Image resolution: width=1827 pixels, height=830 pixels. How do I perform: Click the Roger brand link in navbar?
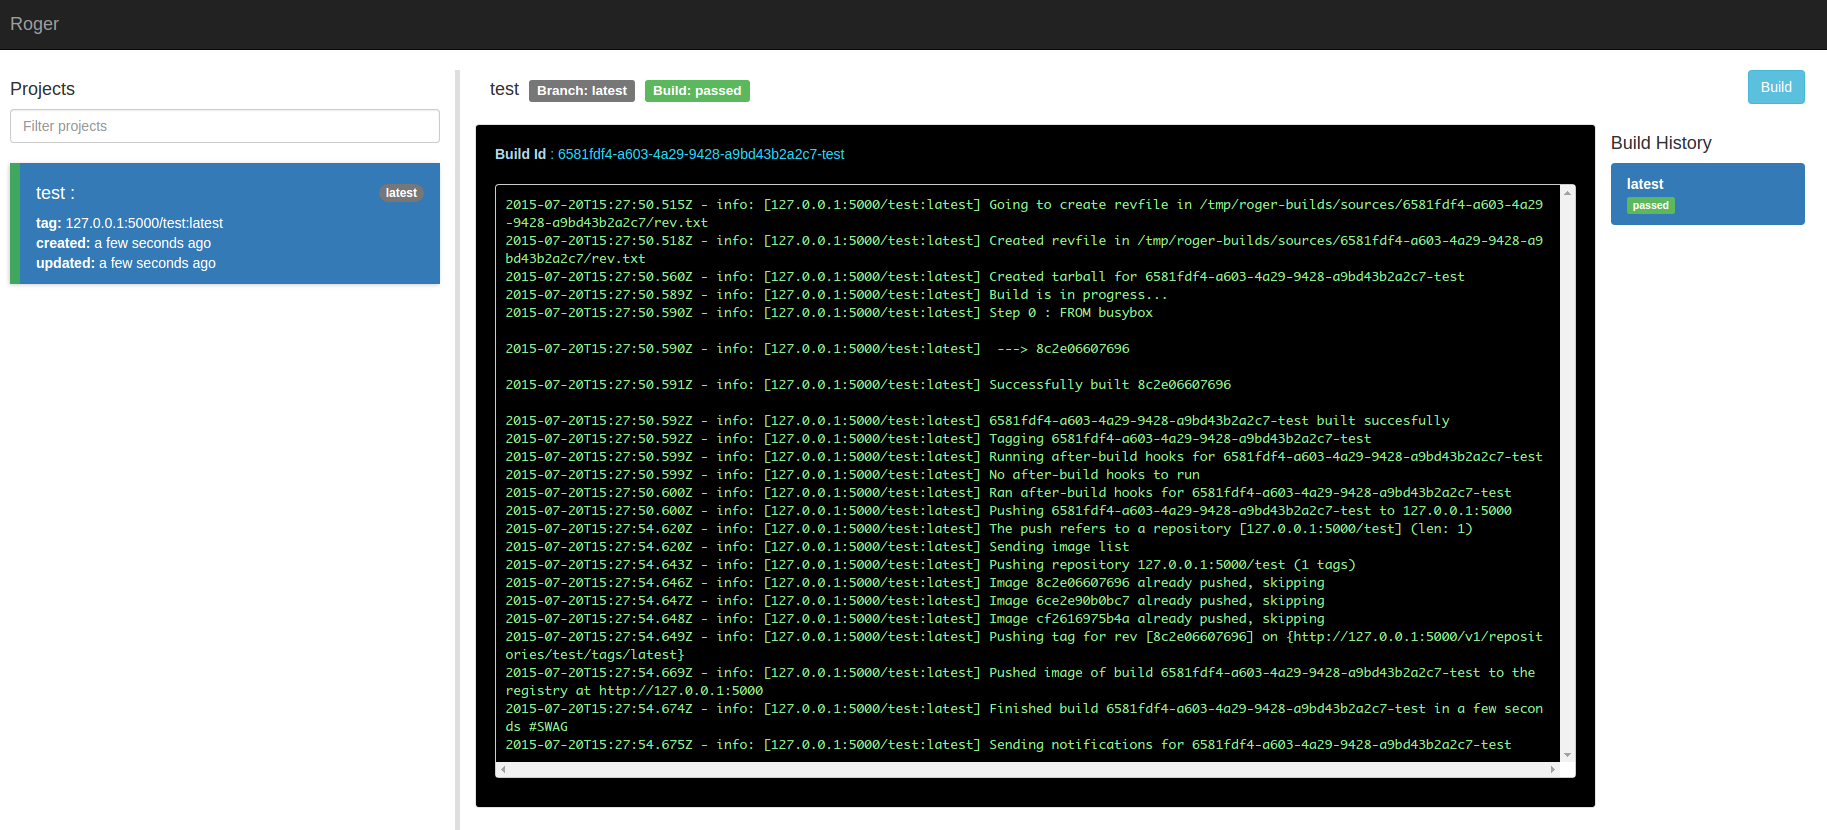tap(34, 24)
